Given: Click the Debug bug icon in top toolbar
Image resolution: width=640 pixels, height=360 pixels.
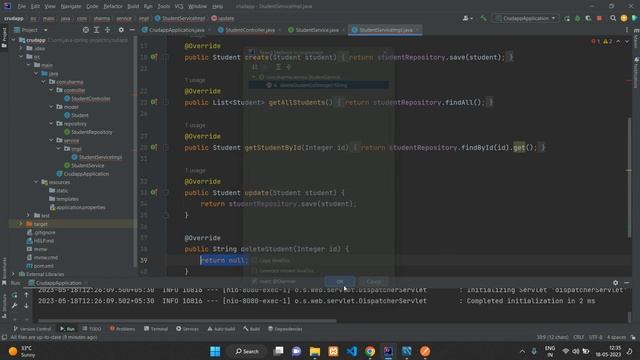Looking at the screenshot, I should tap(578, 18).
